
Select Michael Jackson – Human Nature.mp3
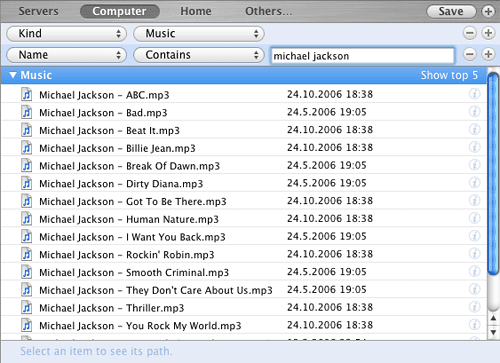pos(244,219)
